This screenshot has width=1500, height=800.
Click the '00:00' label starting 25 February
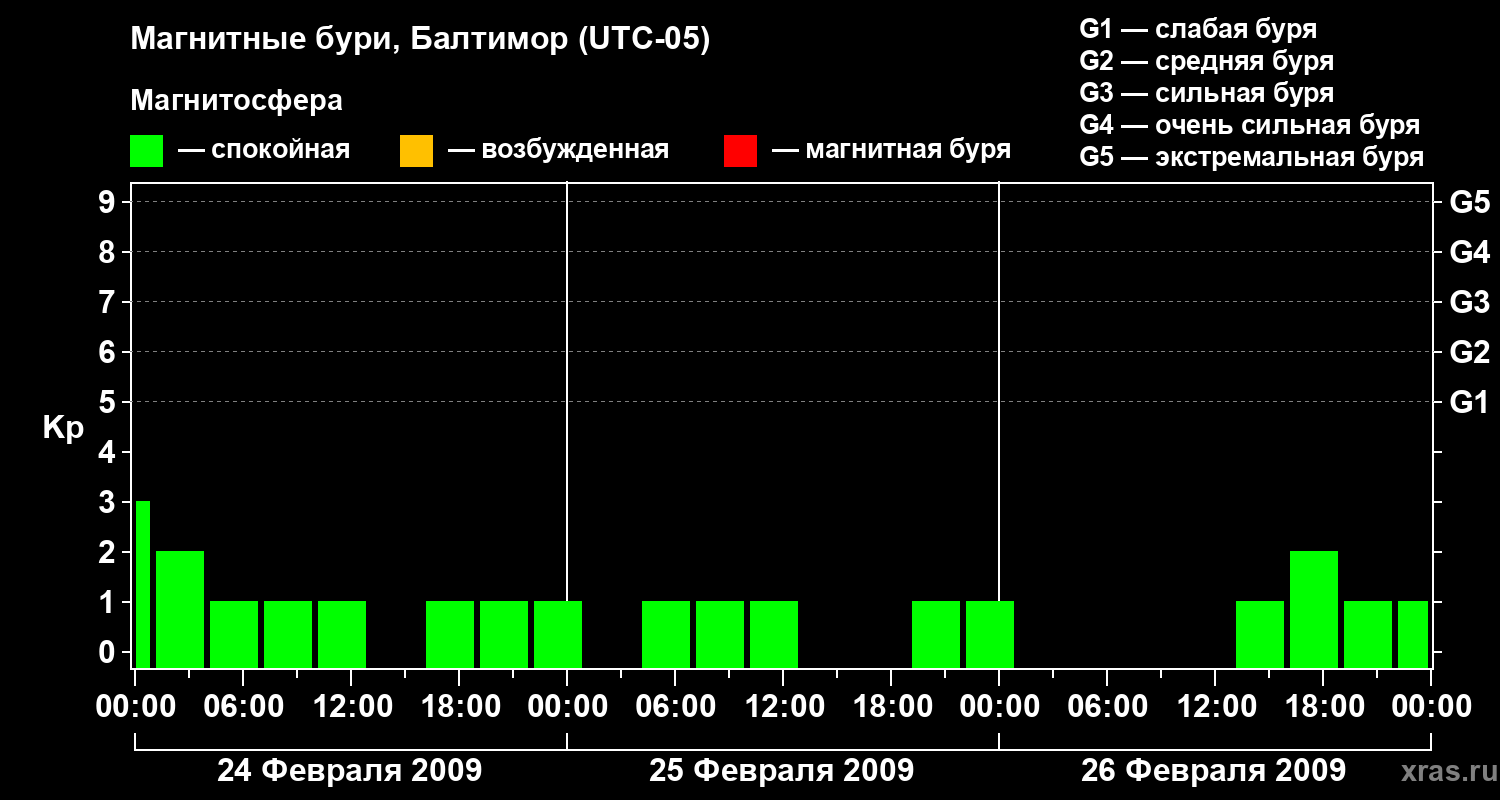tap(566, 707)
